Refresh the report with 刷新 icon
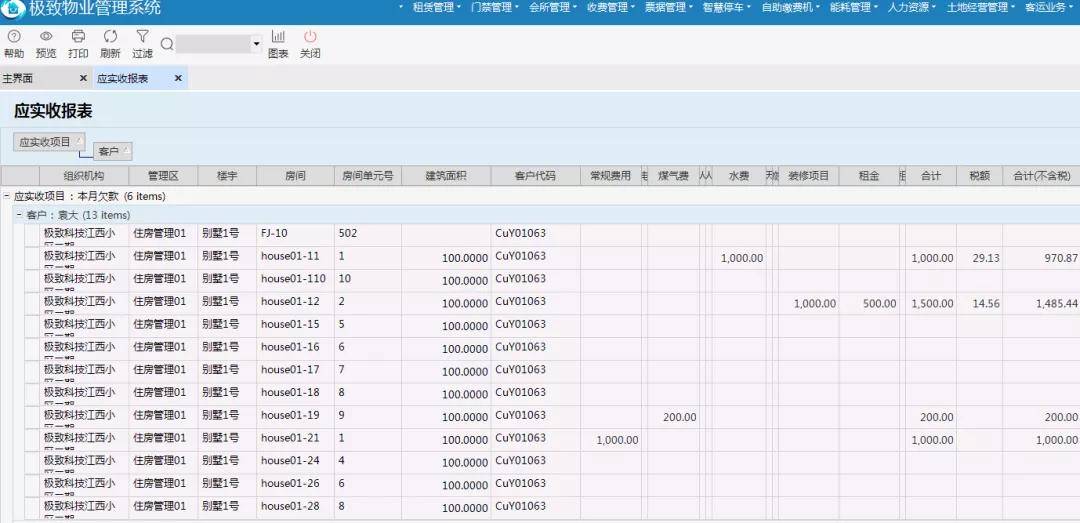Viewport: 1080px width, 523px height. click(x=110, y=37)
